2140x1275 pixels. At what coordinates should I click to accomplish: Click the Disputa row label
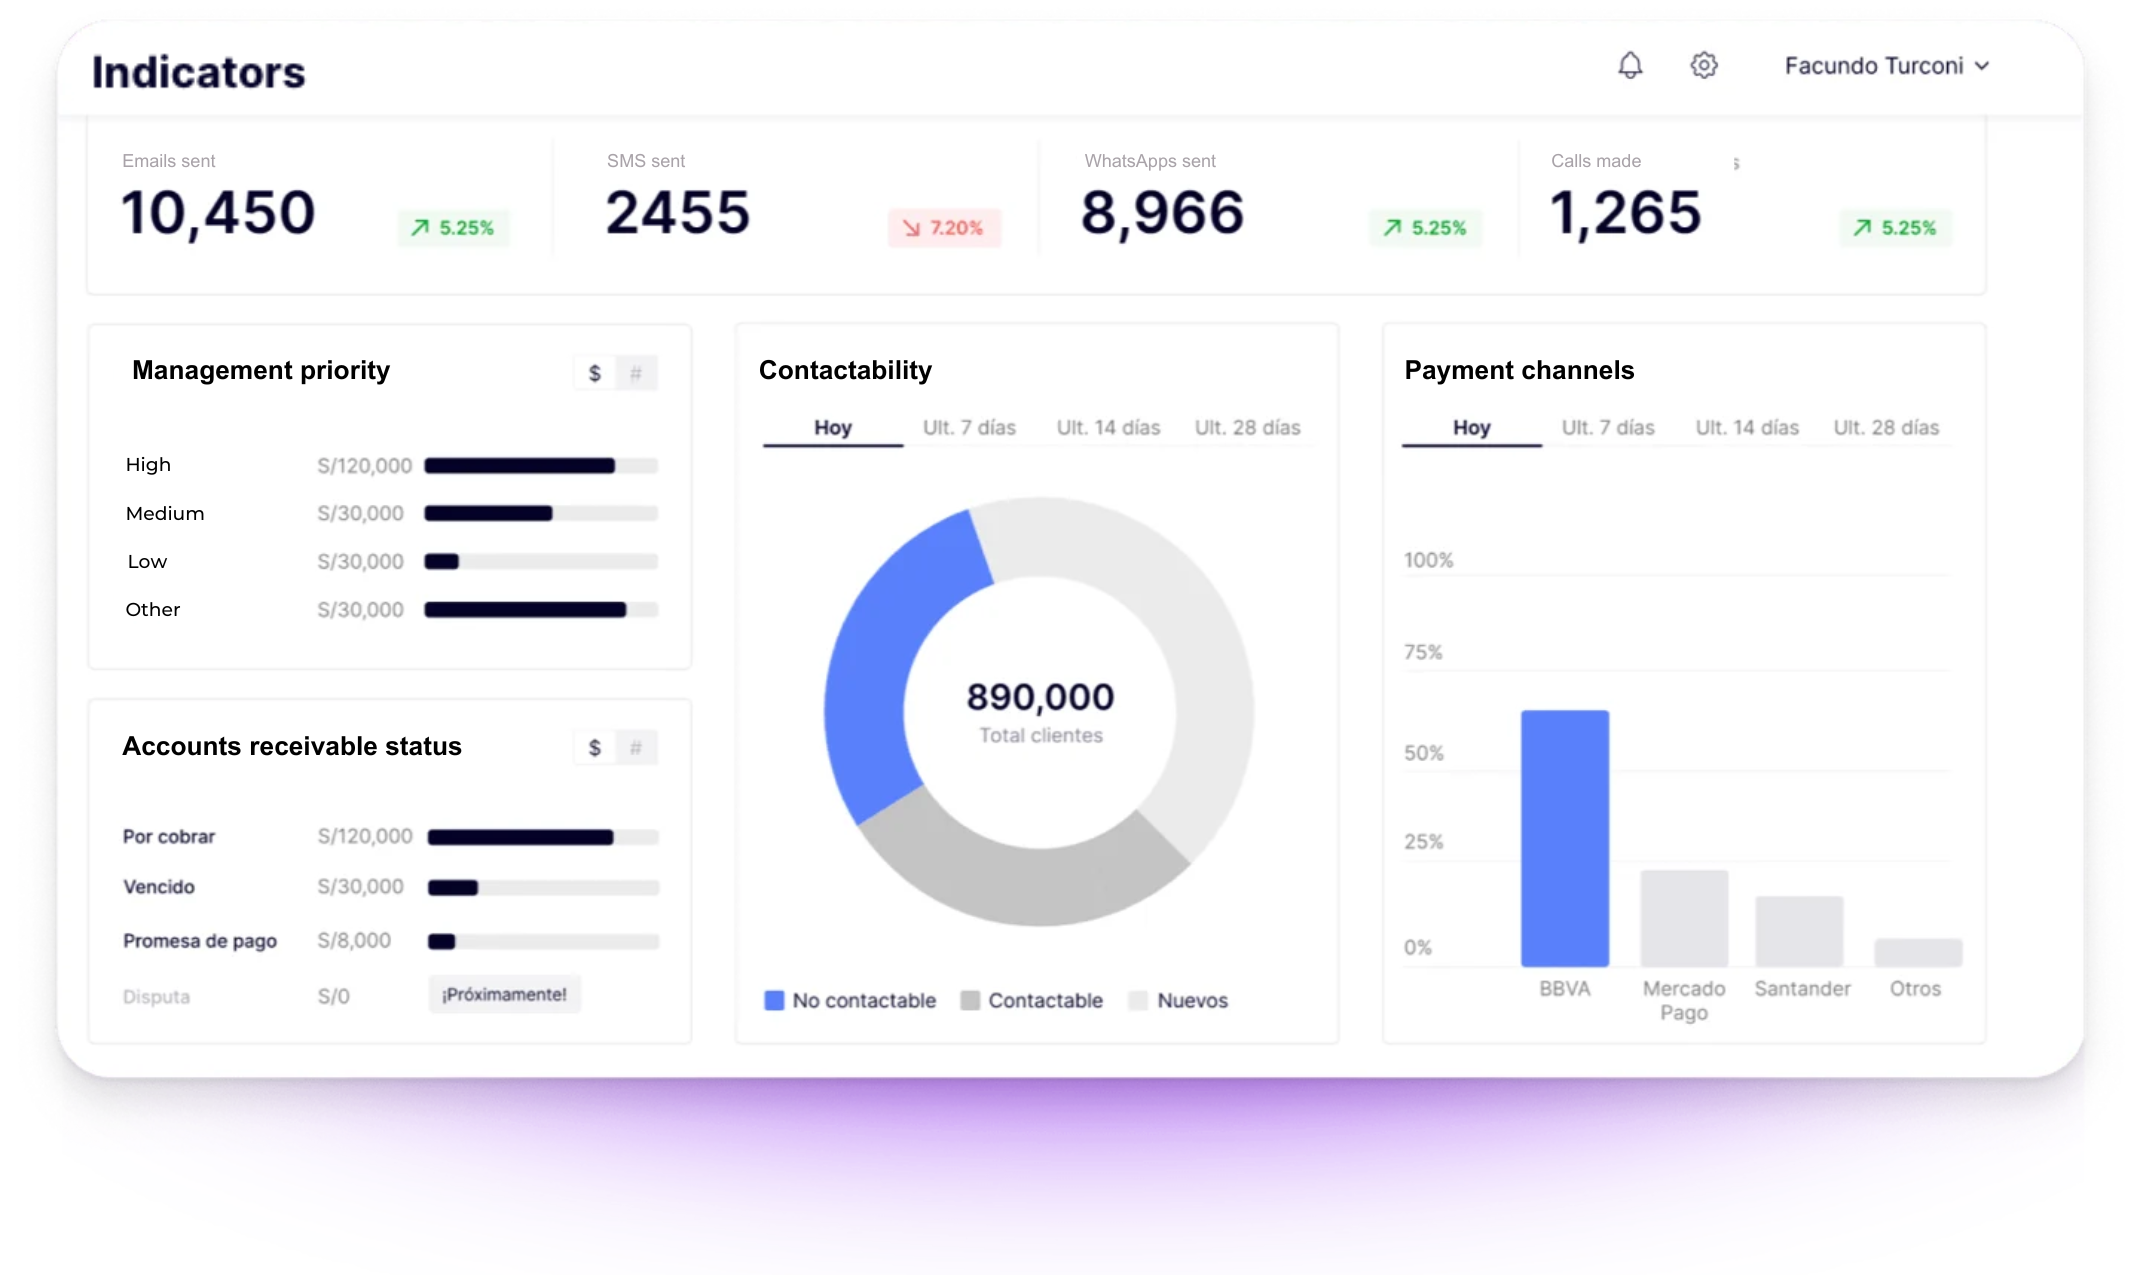pos(156,997)
